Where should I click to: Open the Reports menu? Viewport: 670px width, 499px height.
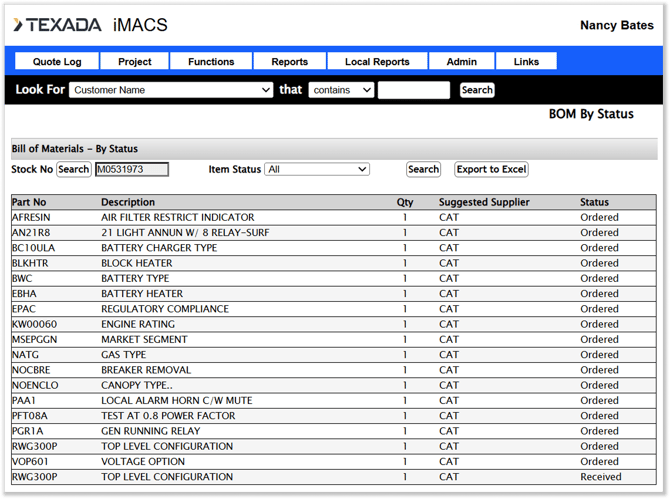pyautogui.click(x=289, y=62)
